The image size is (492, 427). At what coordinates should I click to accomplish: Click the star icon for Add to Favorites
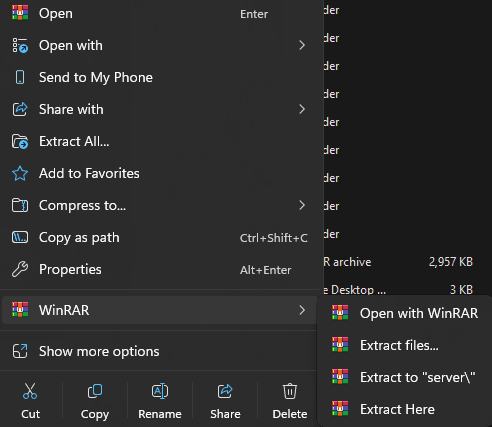[20, 173]
